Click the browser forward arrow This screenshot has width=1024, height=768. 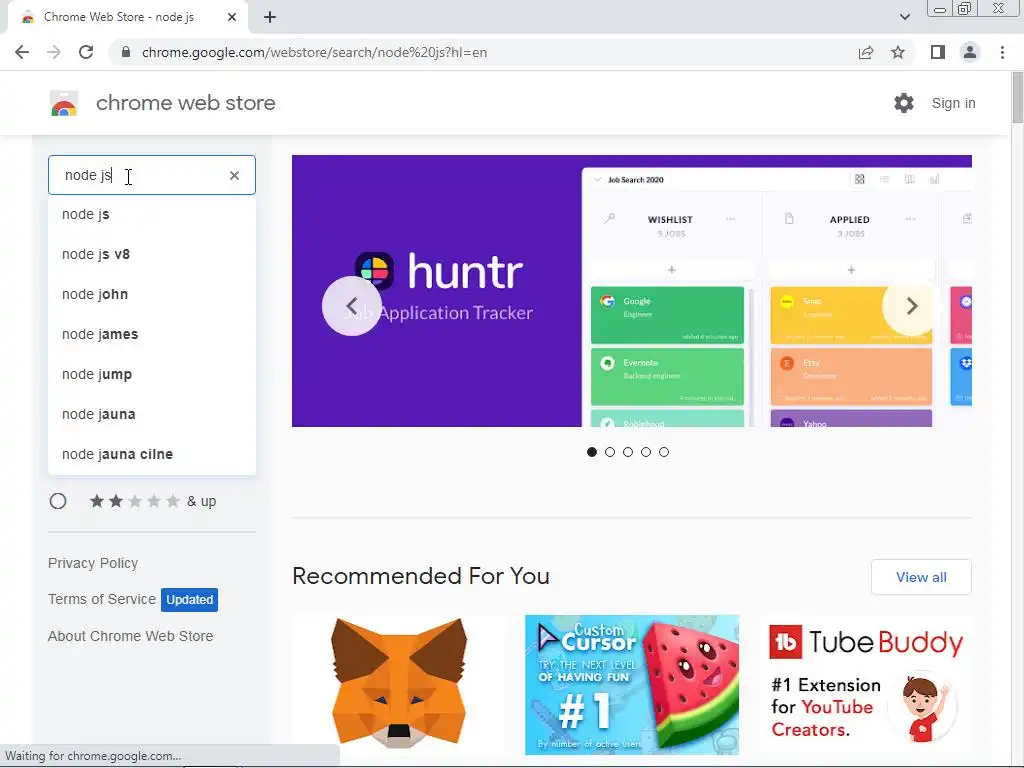click(x=54, y=52)
